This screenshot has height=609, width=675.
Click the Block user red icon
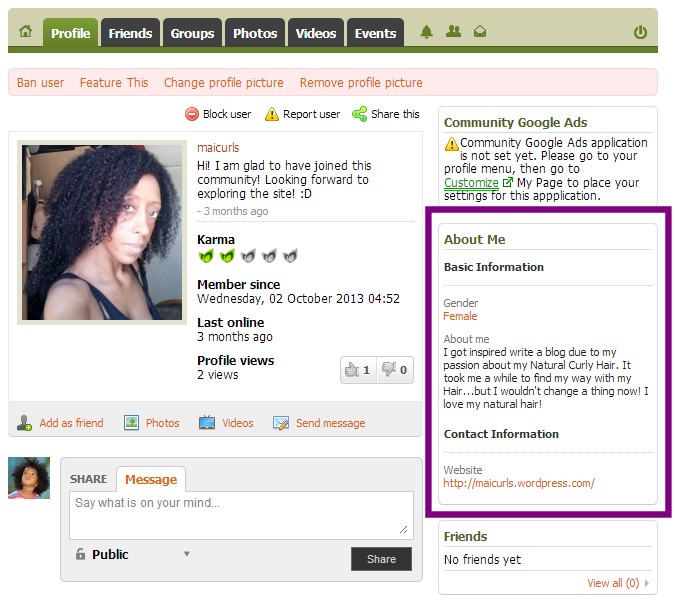(192, 114)
